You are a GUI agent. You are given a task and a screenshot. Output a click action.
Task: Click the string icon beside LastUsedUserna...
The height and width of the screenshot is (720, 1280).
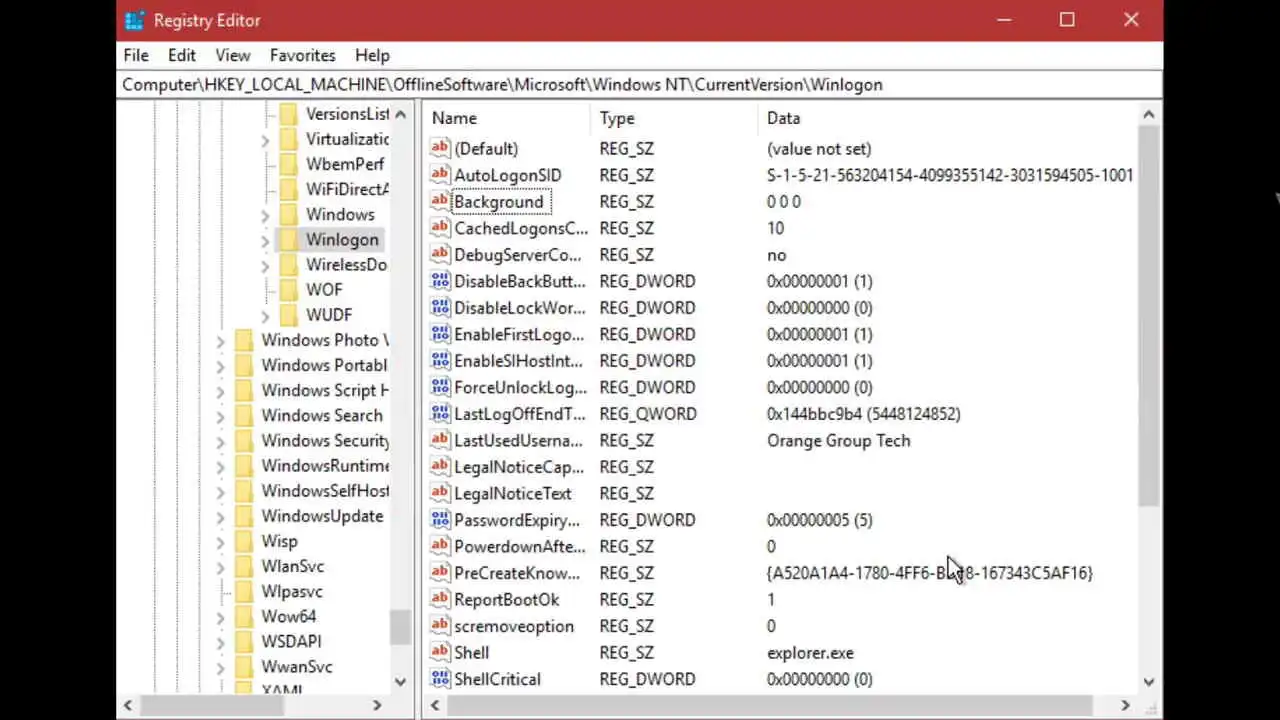click(440, 440)
